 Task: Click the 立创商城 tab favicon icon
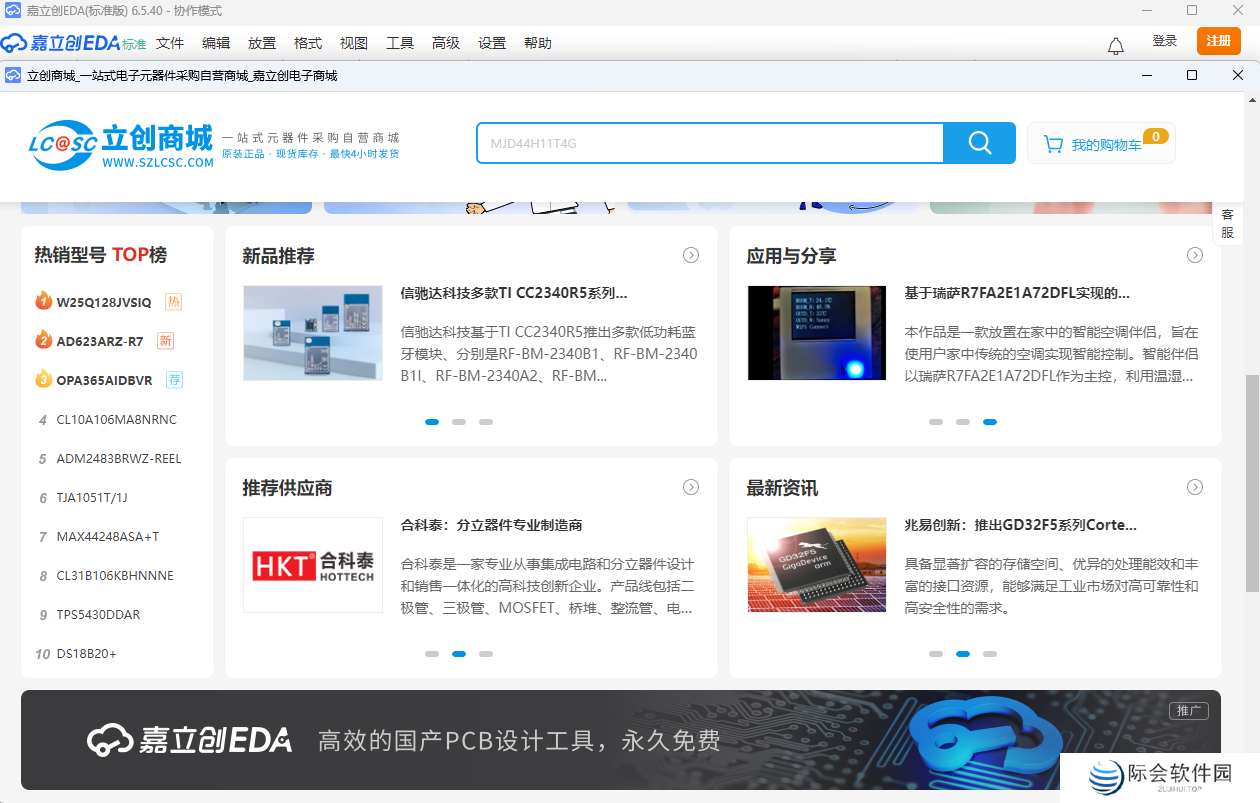pos(12,74)
